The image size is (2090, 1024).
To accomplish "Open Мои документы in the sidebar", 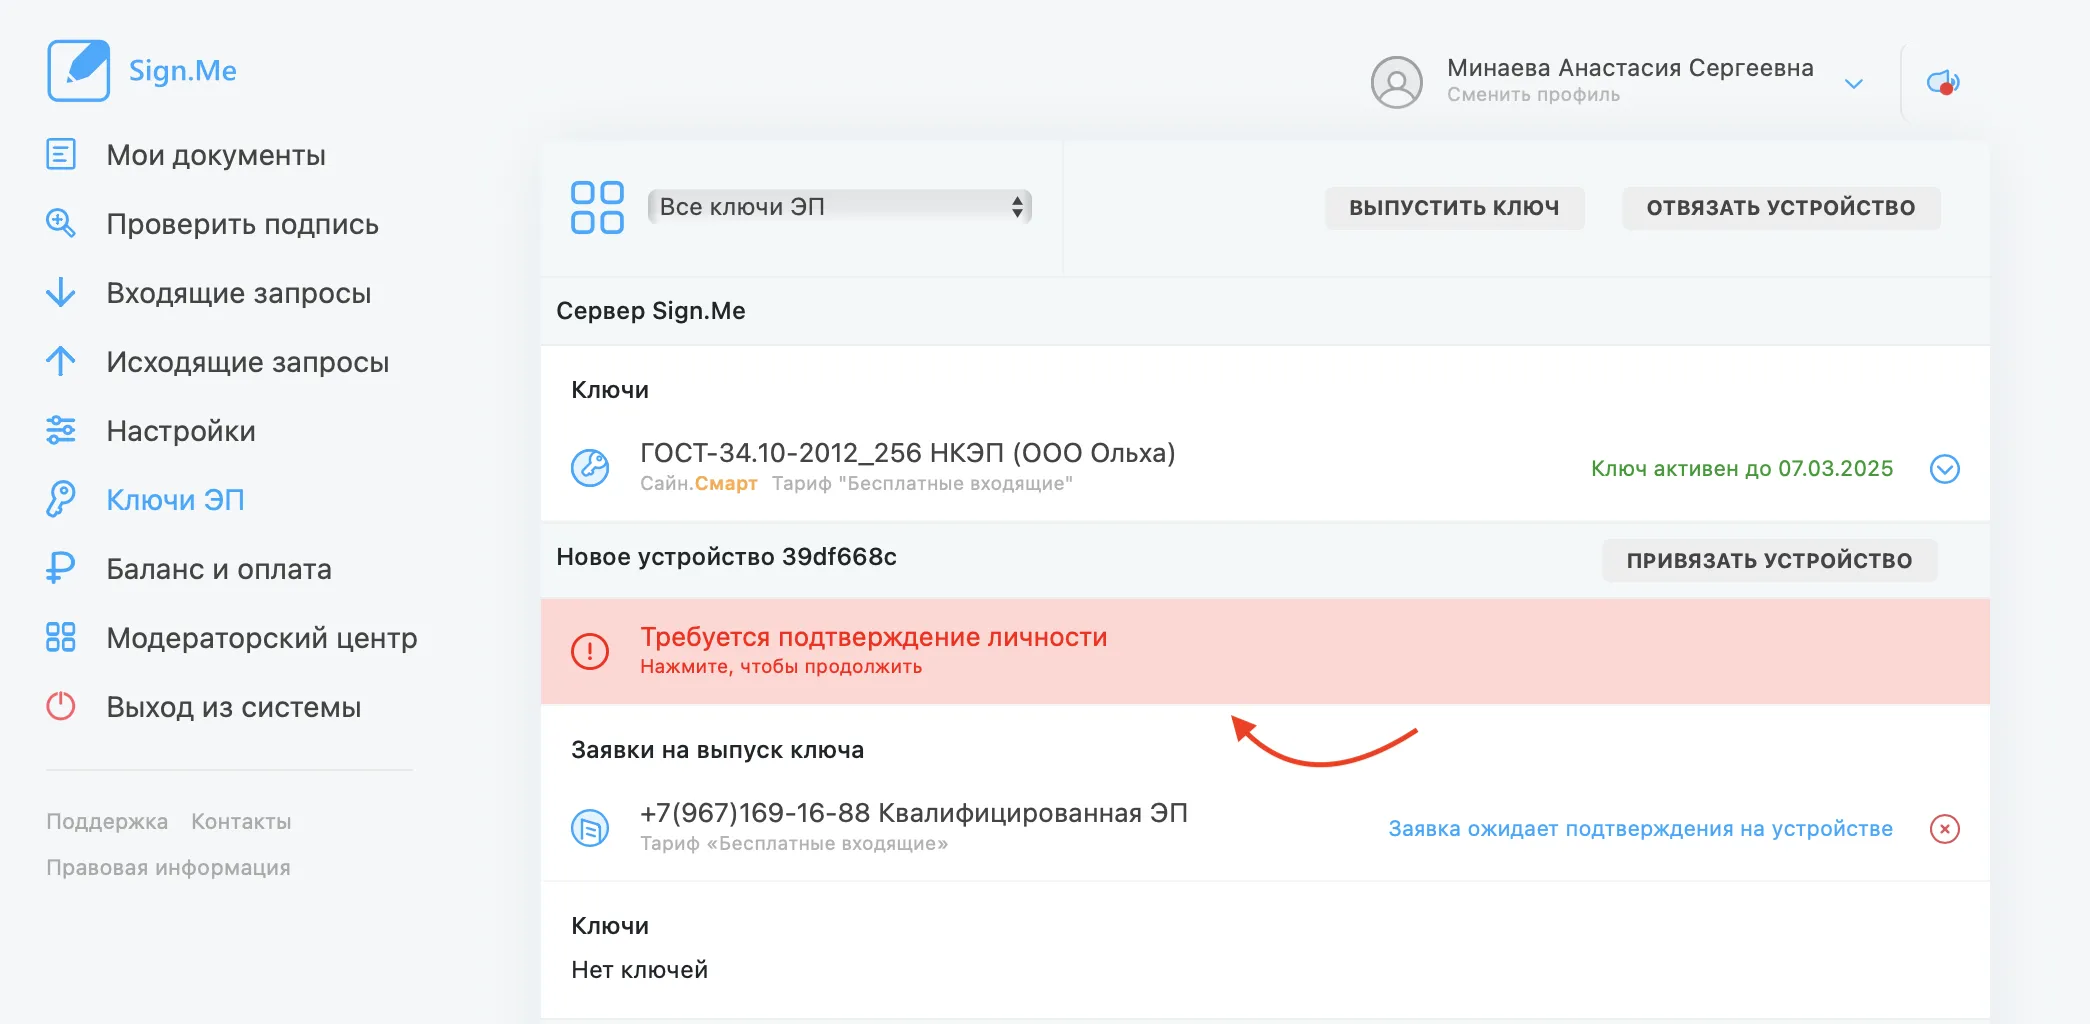I will 216,155.
